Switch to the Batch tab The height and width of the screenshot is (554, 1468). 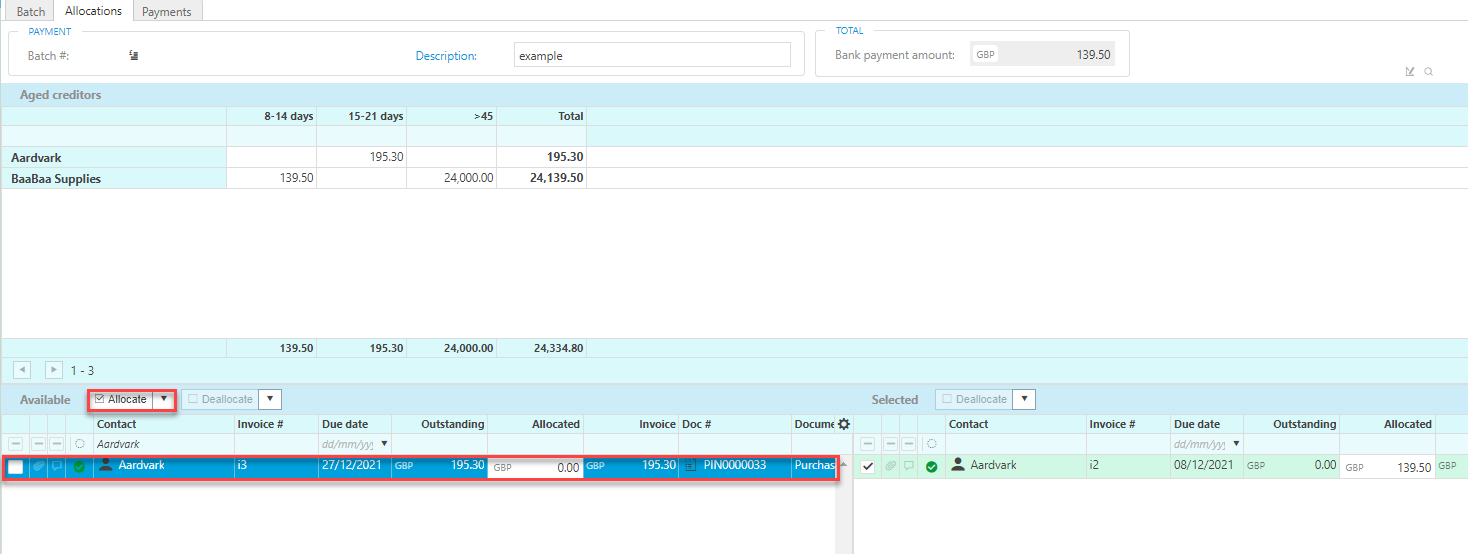31,11
